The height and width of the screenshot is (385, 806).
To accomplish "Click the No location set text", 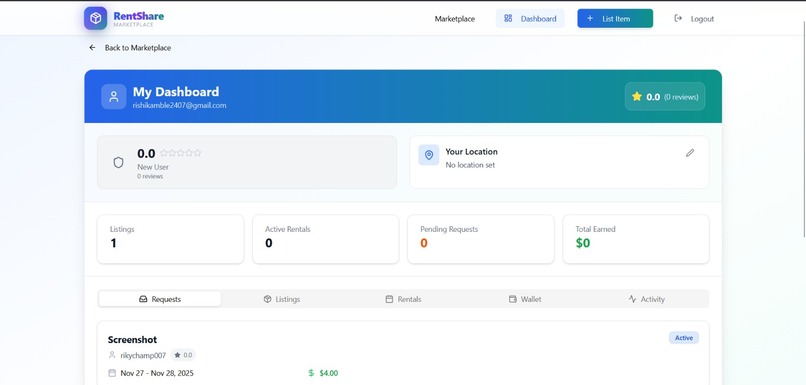I will point(470,165).
